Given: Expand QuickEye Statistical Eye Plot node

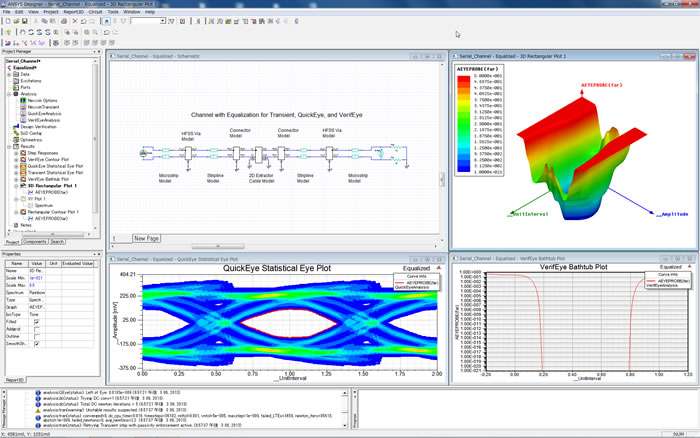Looking at the screenshot, I should [17, 166].
